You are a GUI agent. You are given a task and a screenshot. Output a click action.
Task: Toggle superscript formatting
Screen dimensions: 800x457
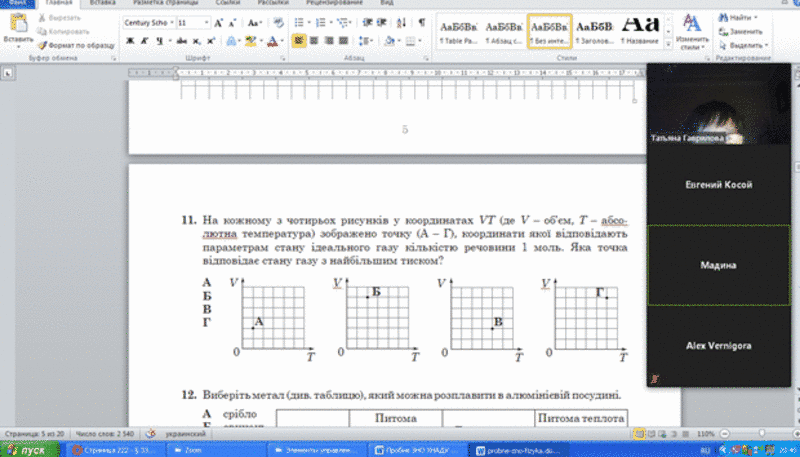(x=211, y=41)
